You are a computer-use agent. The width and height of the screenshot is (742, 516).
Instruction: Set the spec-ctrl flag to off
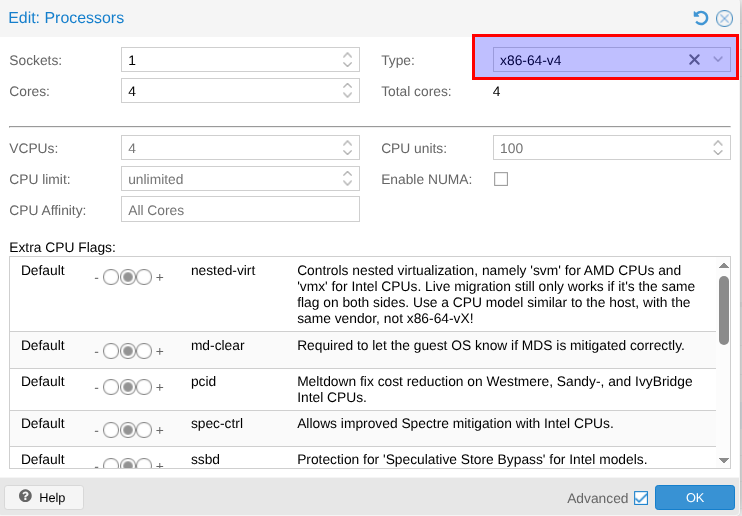point(111,430)
